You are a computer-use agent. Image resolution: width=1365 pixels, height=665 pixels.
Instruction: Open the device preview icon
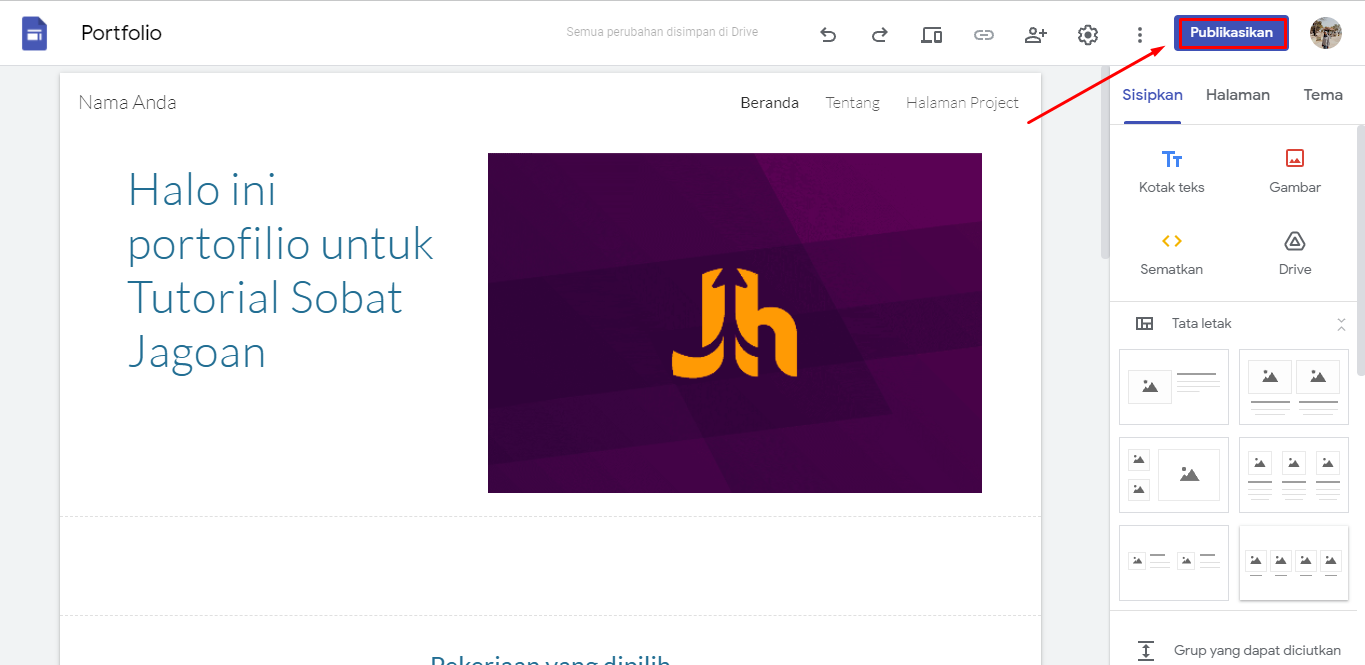[x=932, y=35]
